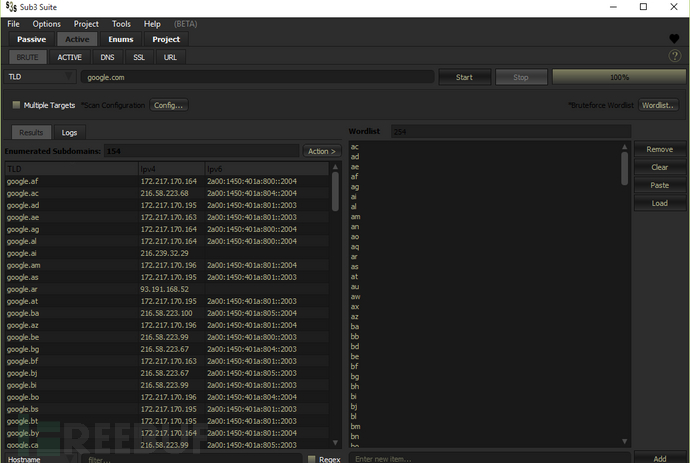Switch to the Project tab
The width and height of the screenshot is (690, 463).
point(166,39)
